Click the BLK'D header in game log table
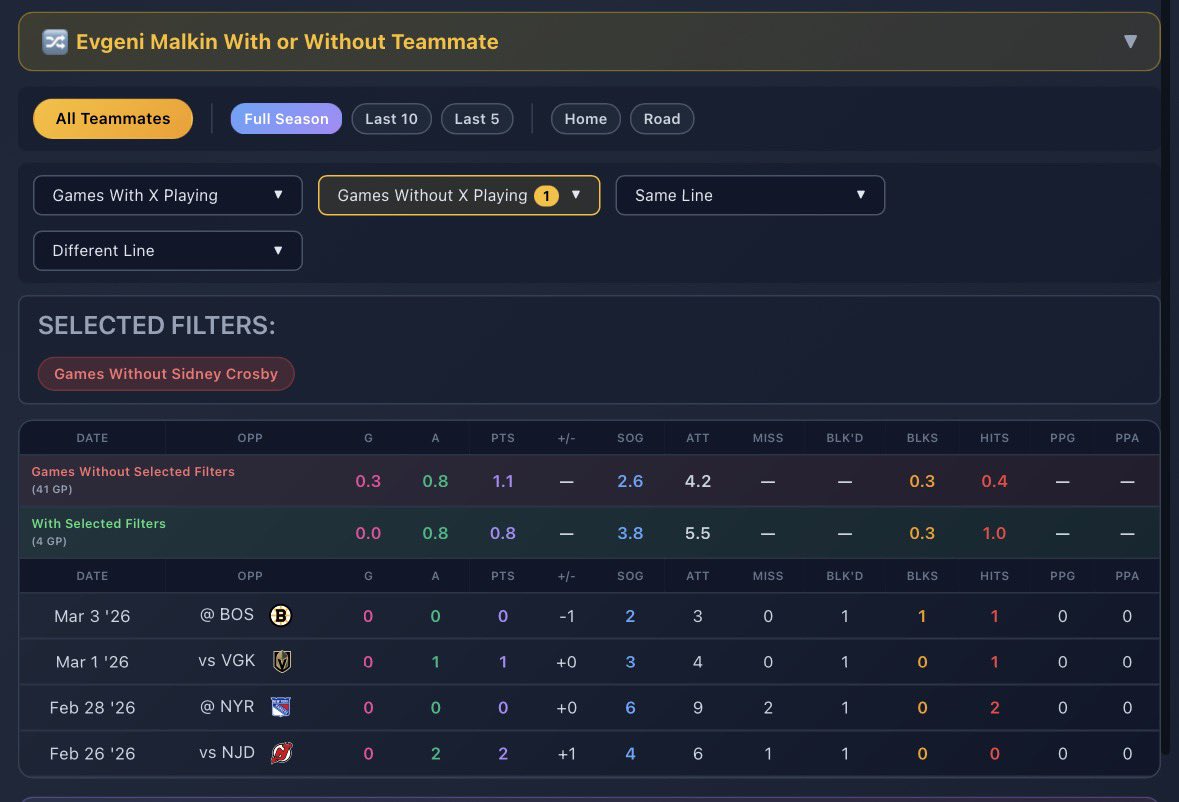The height and width of the screenshot is (802, 1179). tap(844, 576)
